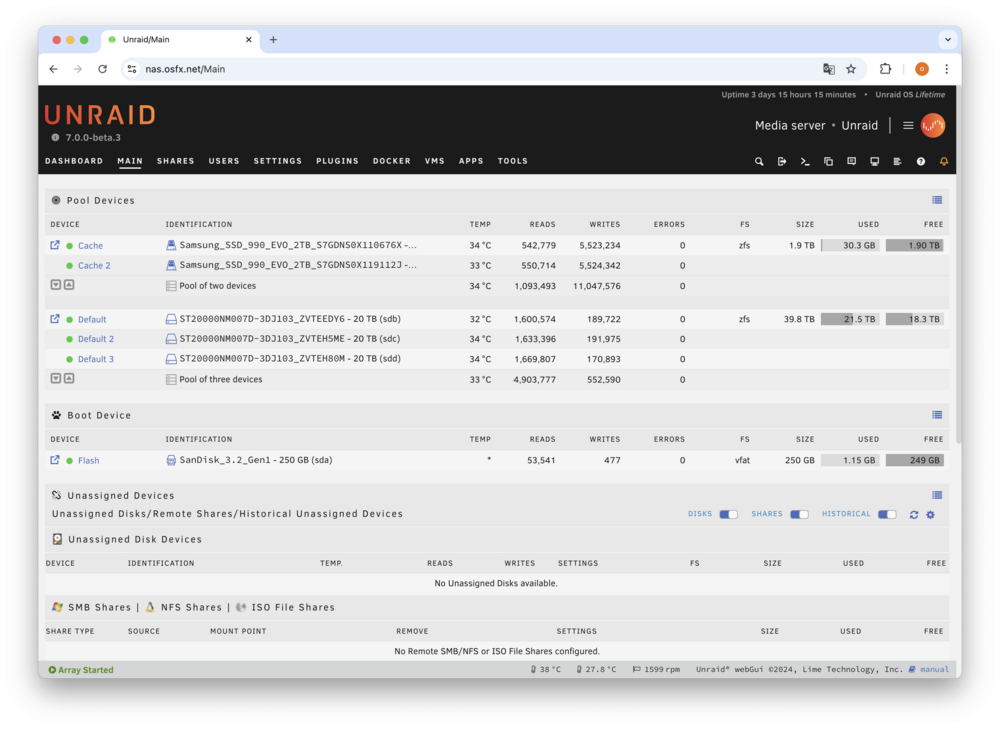Click site information icon in address bar

coord(132,69)
